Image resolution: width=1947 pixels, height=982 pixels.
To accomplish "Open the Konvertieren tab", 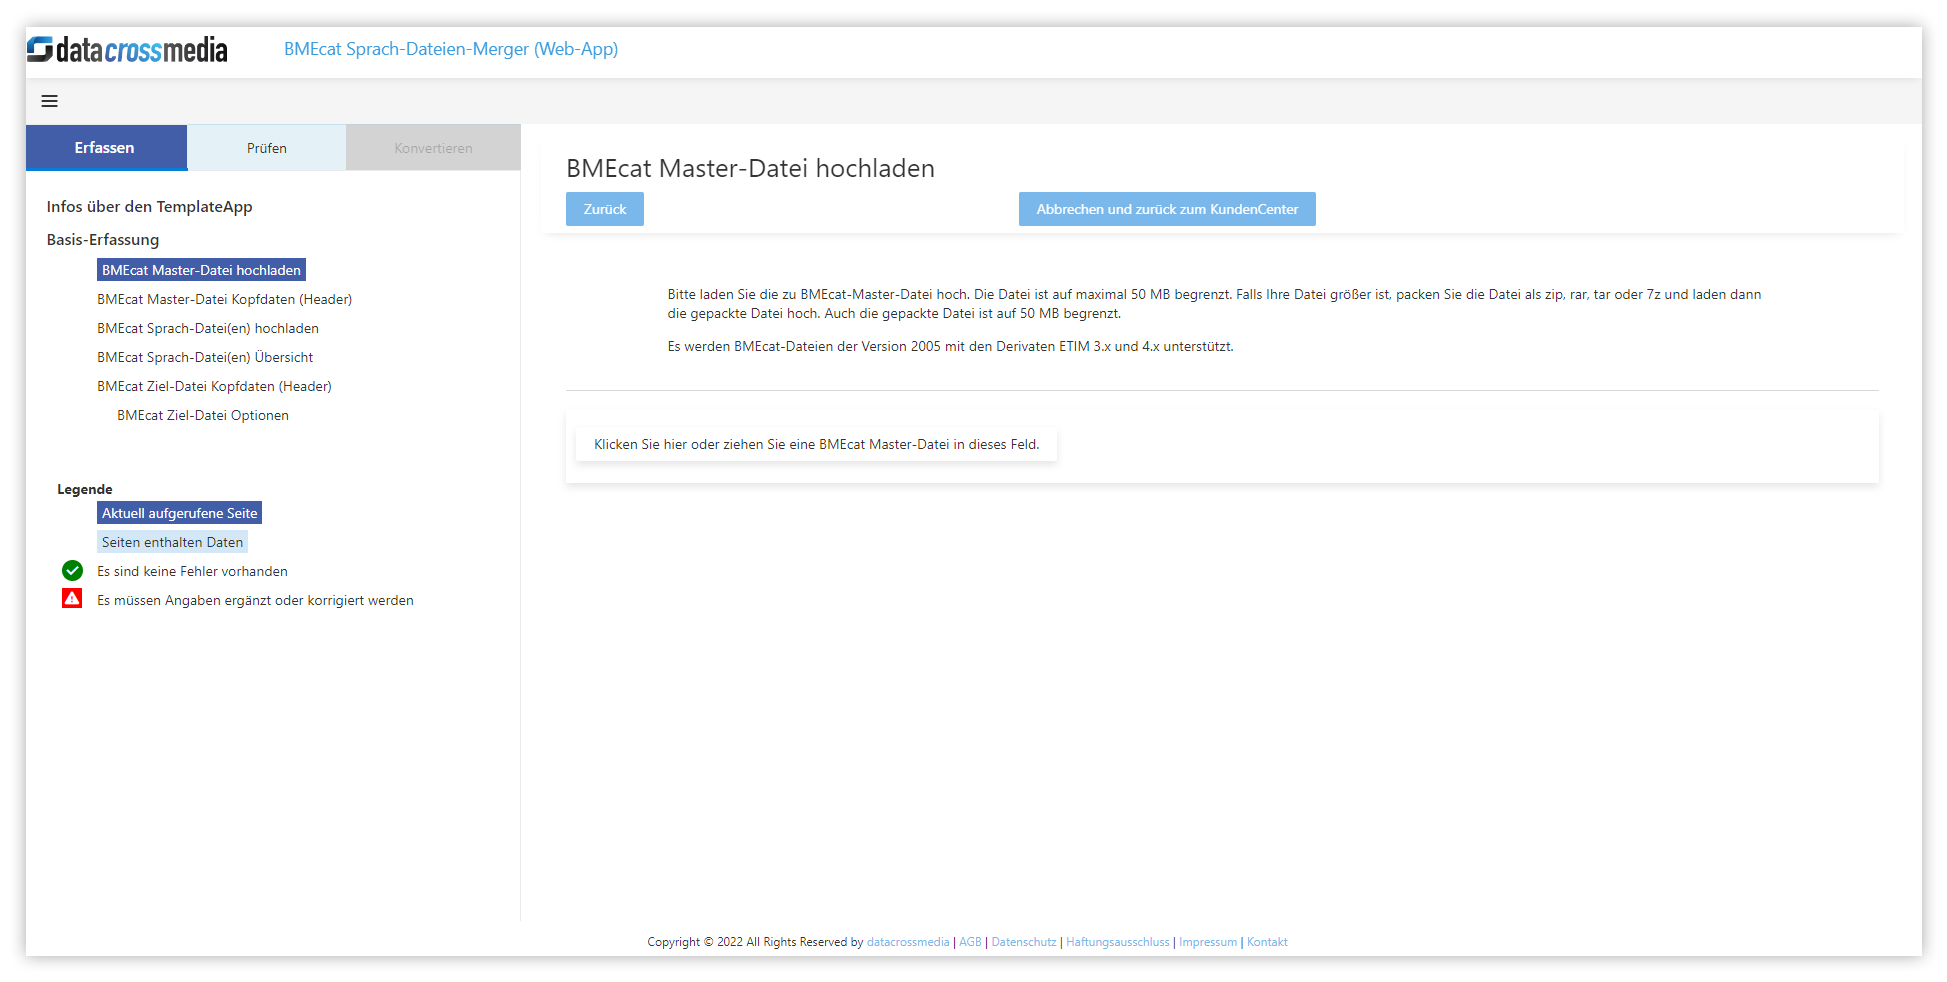I will pos(433,148).
